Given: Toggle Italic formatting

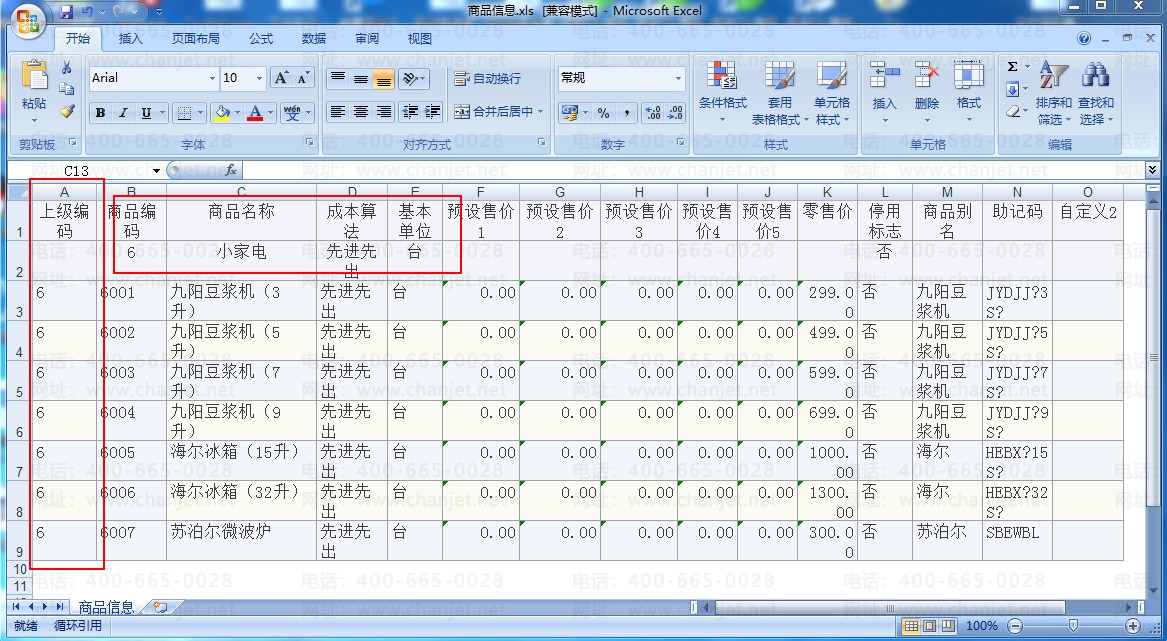Looking at the screenshot, I should pyautogui.click(x=123, y=113).
